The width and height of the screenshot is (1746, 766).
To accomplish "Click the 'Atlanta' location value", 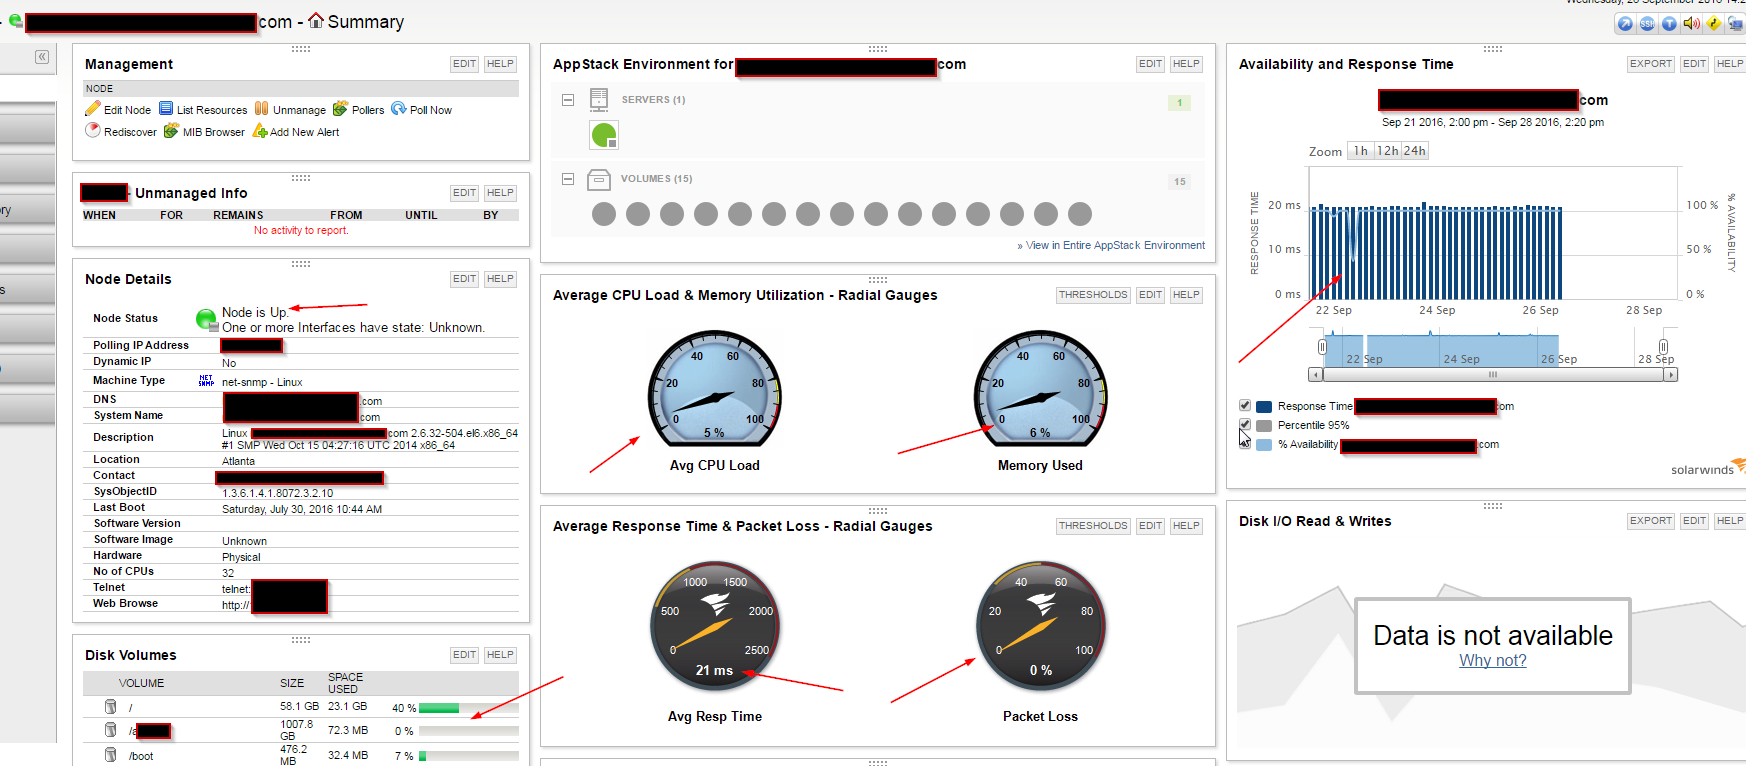I will (238, 461).
